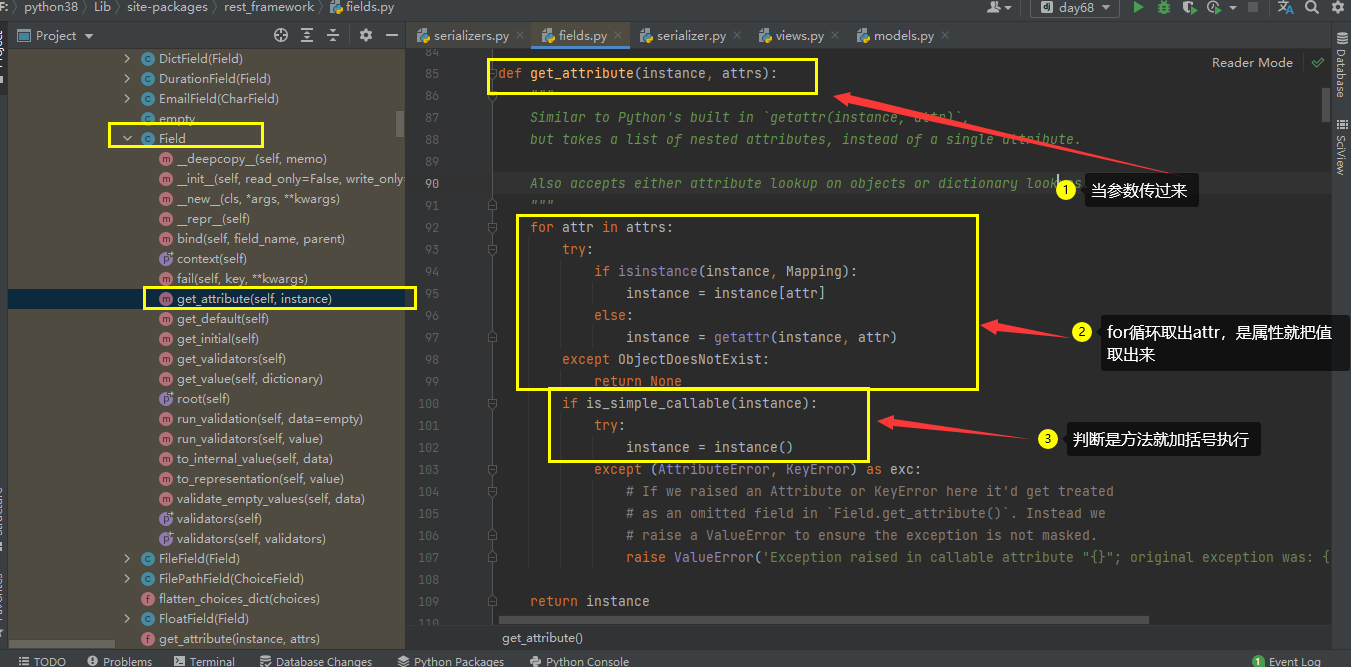
Task: Open IDE settings gear in top toolbar
Action: tap(1339, 7)
